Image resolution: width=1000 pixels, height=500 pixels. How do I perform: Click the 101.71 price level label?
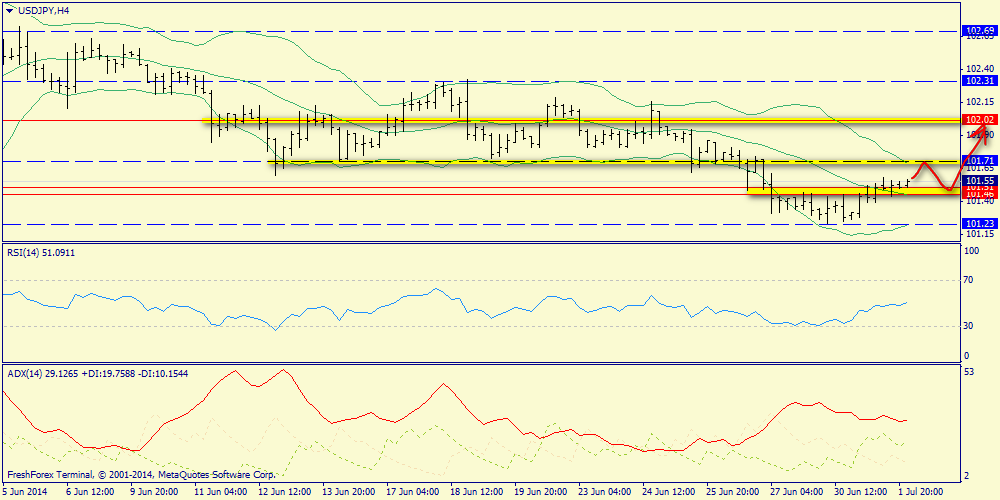tap(980, 161)
